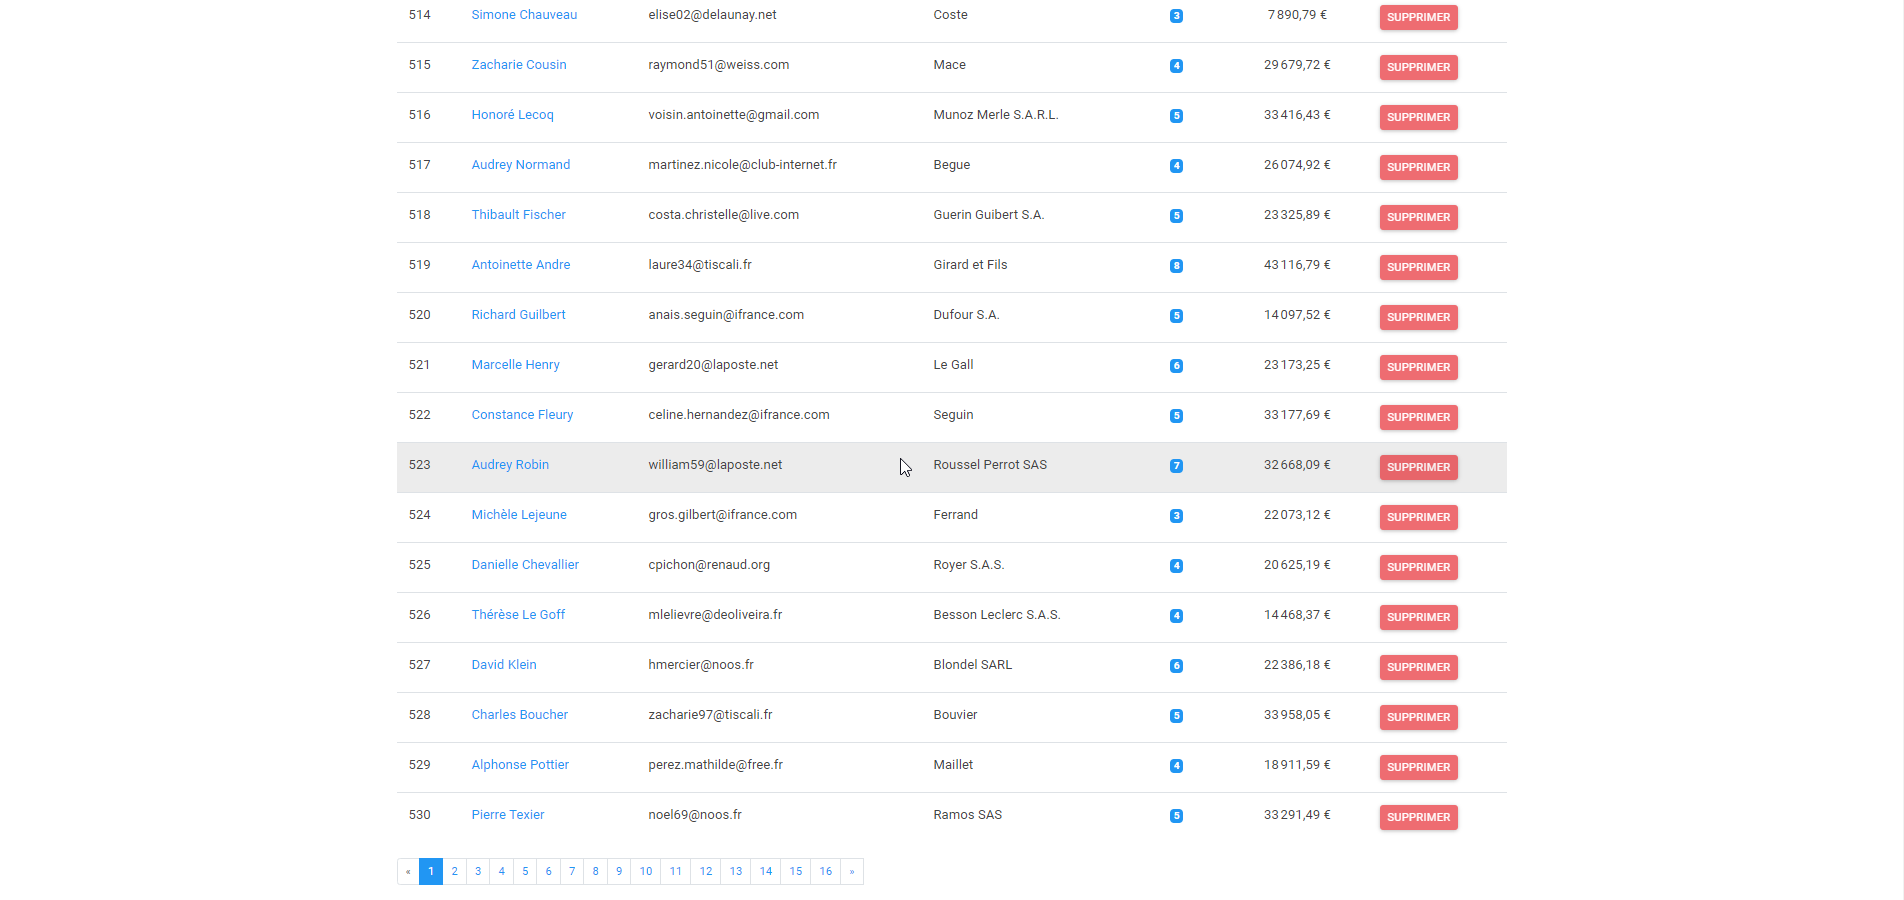
Task: Delete Thibault Fischer with Supprimer button
Action: point(1418,217)
